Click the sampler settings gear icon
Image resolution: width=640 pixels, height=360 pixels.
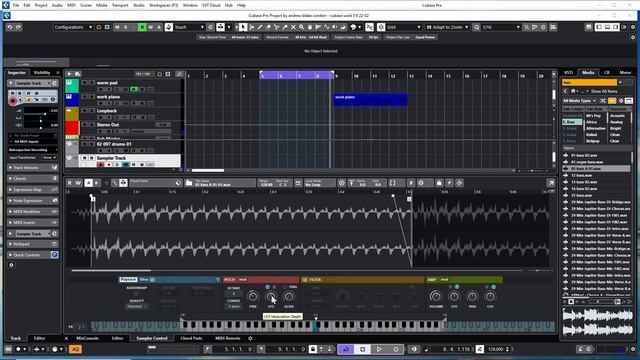coord(421,183)
